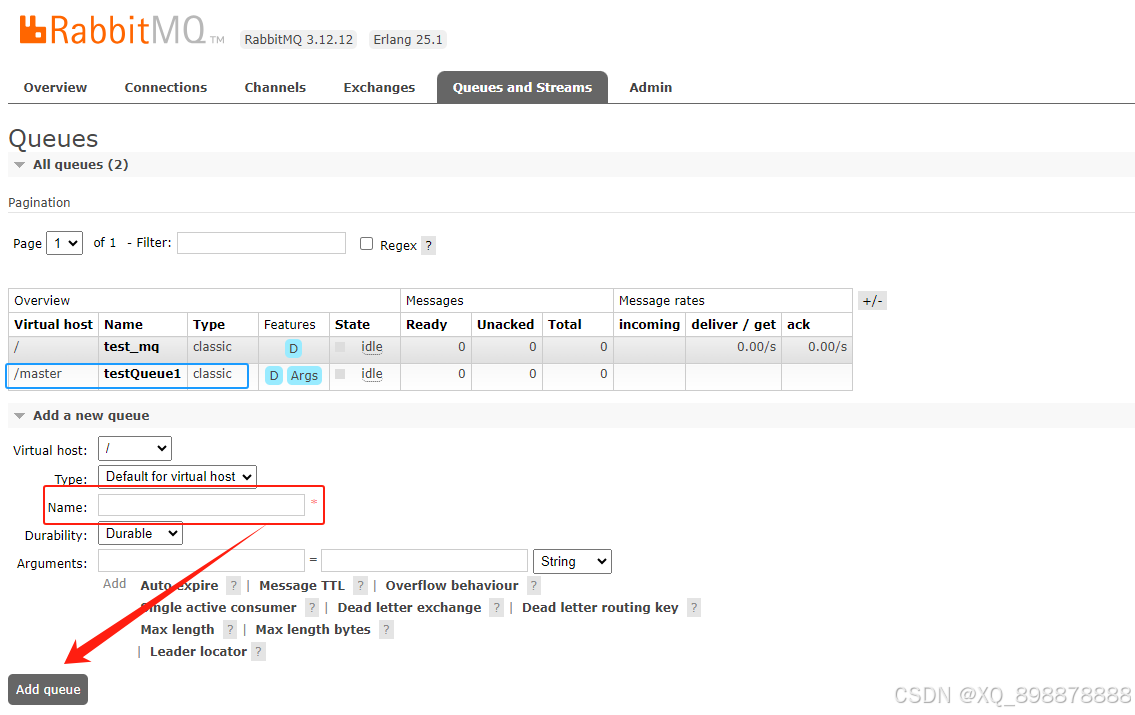The width and height of the screenshot is (1135, 715).
Task: Add the Message TTL argument
Action: [302, 585]
